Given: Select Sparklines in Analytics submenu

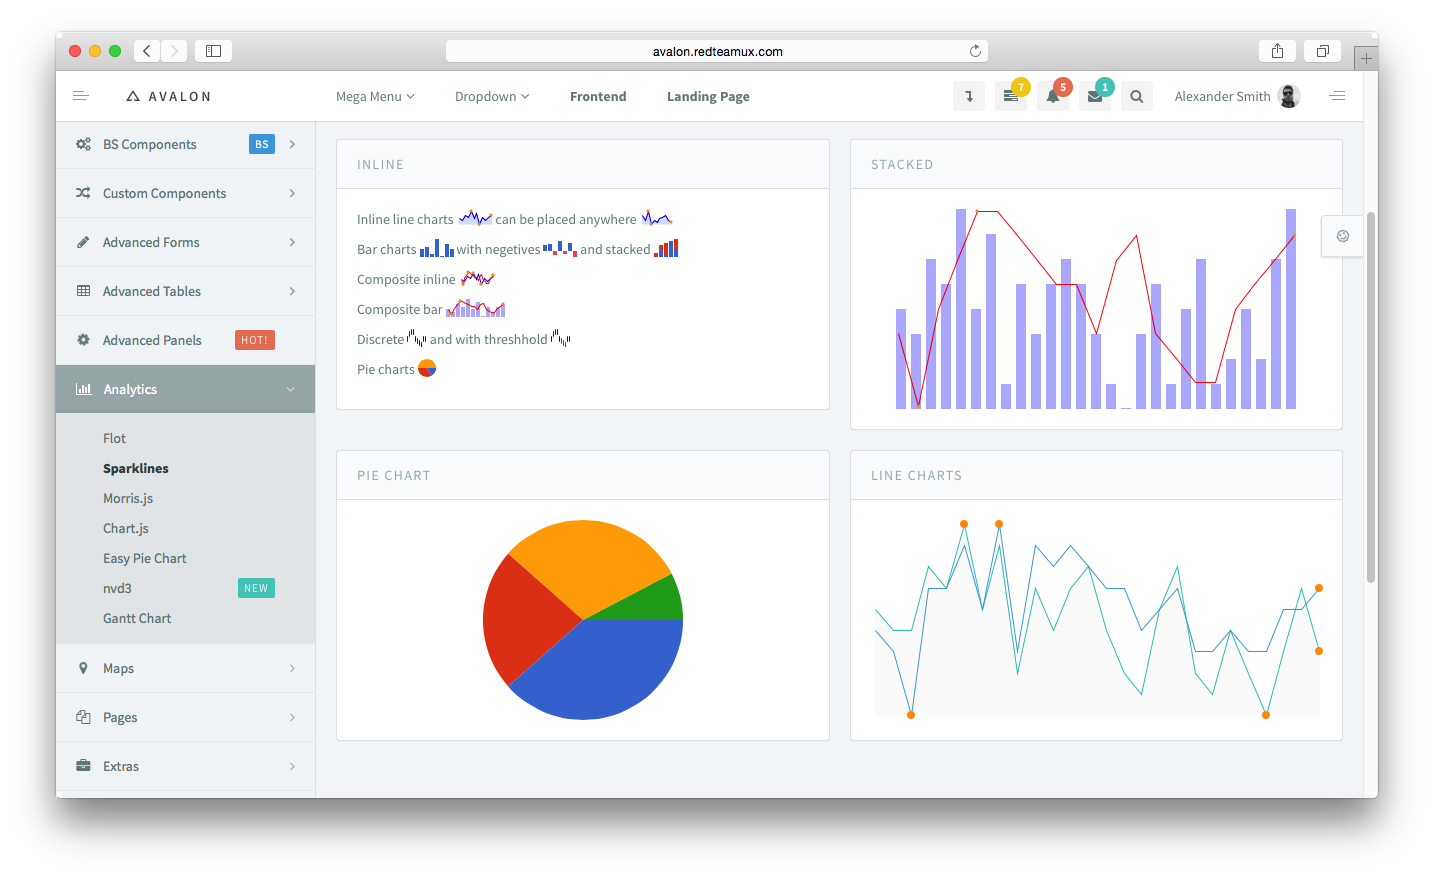Looking at the screenshot, I should coord(136,468).
